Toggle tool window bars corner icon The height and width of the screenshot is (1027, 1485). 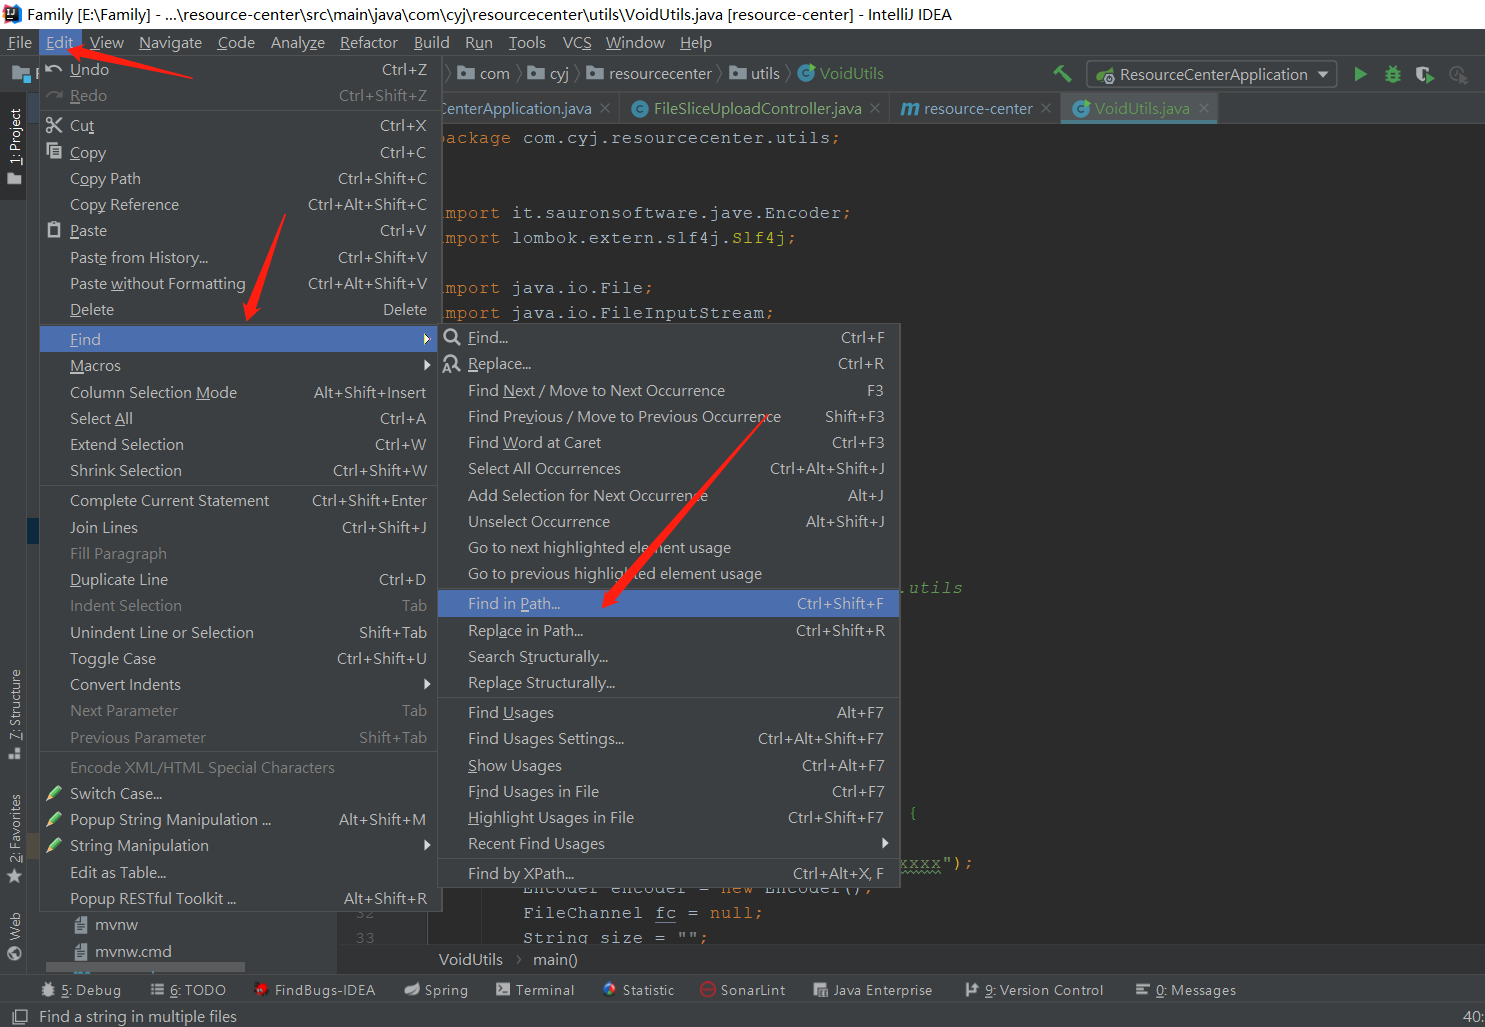19,1016
